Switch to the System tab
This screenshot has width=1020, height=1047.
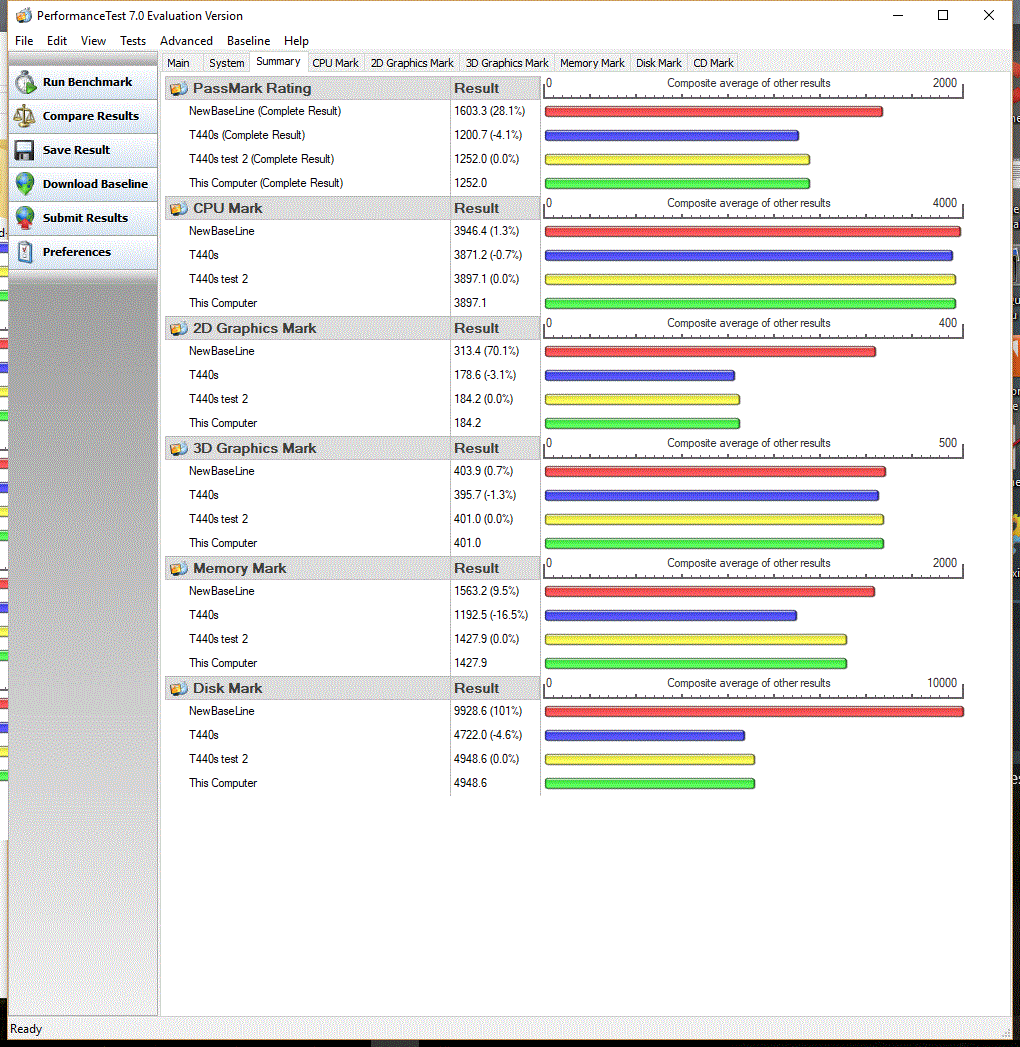coord(226,63)
